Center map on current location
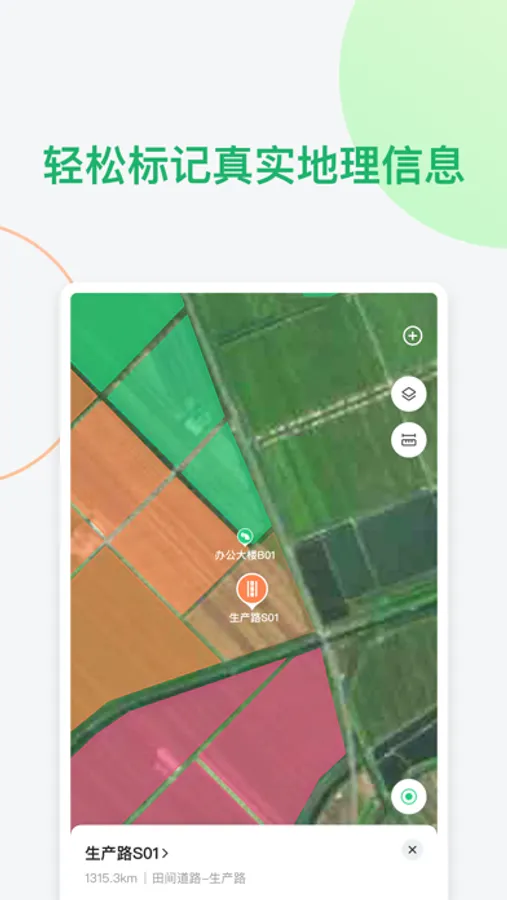This screenshot has height=900, width=507. coord(408,797)
